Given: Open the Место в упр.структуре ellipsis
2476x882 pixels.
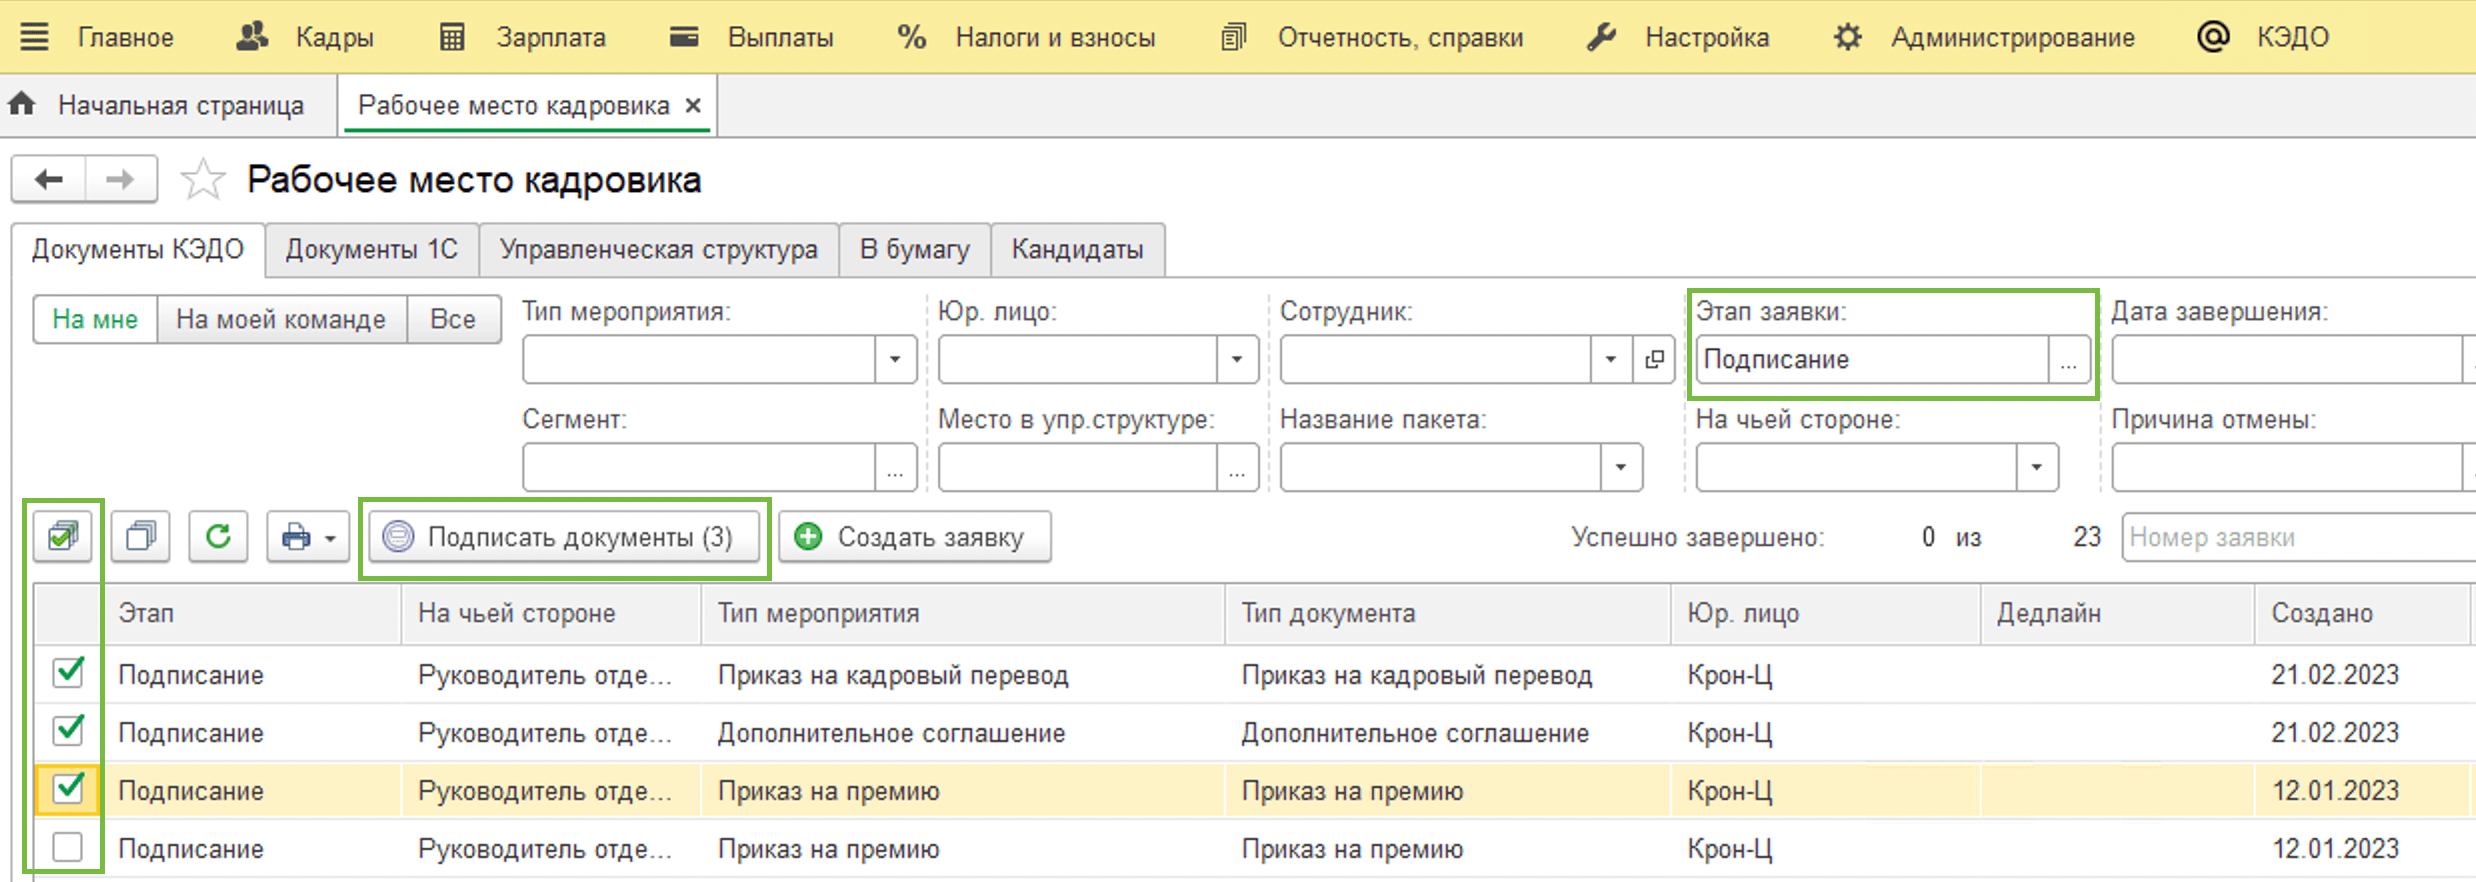Looking at the screenshot, I should [1237, 468].
